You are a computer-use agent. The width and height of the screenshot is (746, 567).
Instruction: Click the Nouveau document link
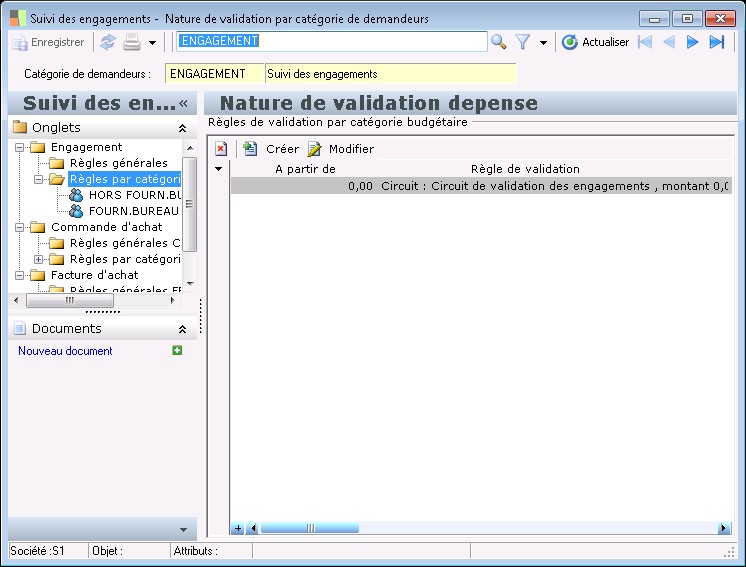(65, 351)
